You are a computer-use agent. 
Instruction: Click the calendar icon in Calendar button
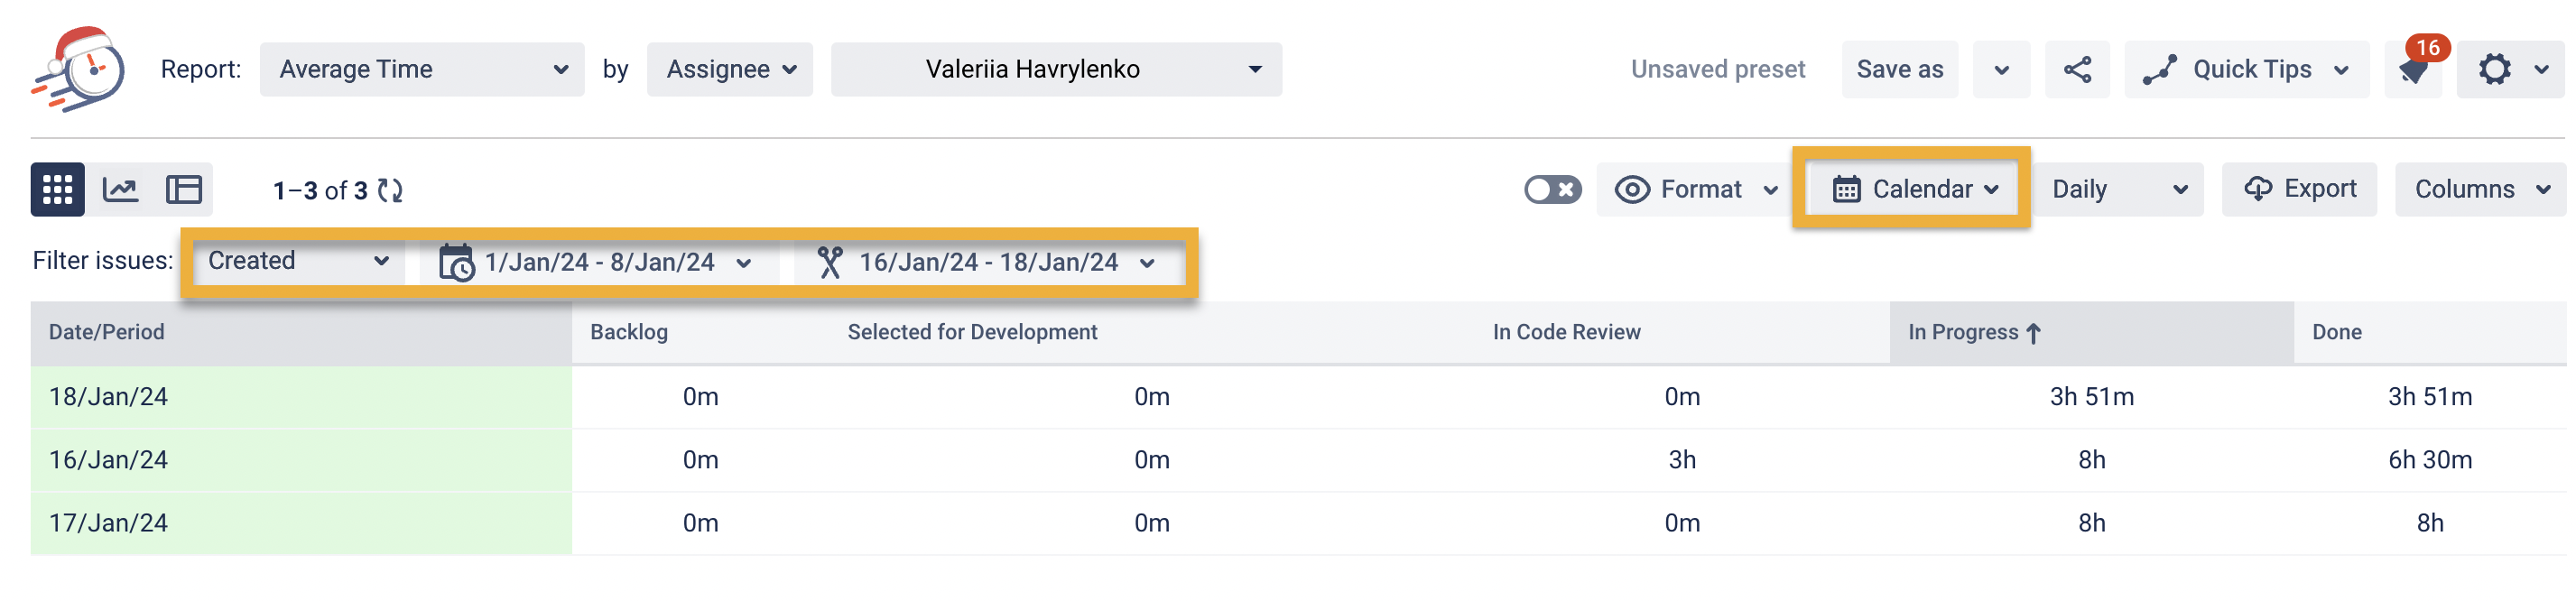[x=1846, y=189]
